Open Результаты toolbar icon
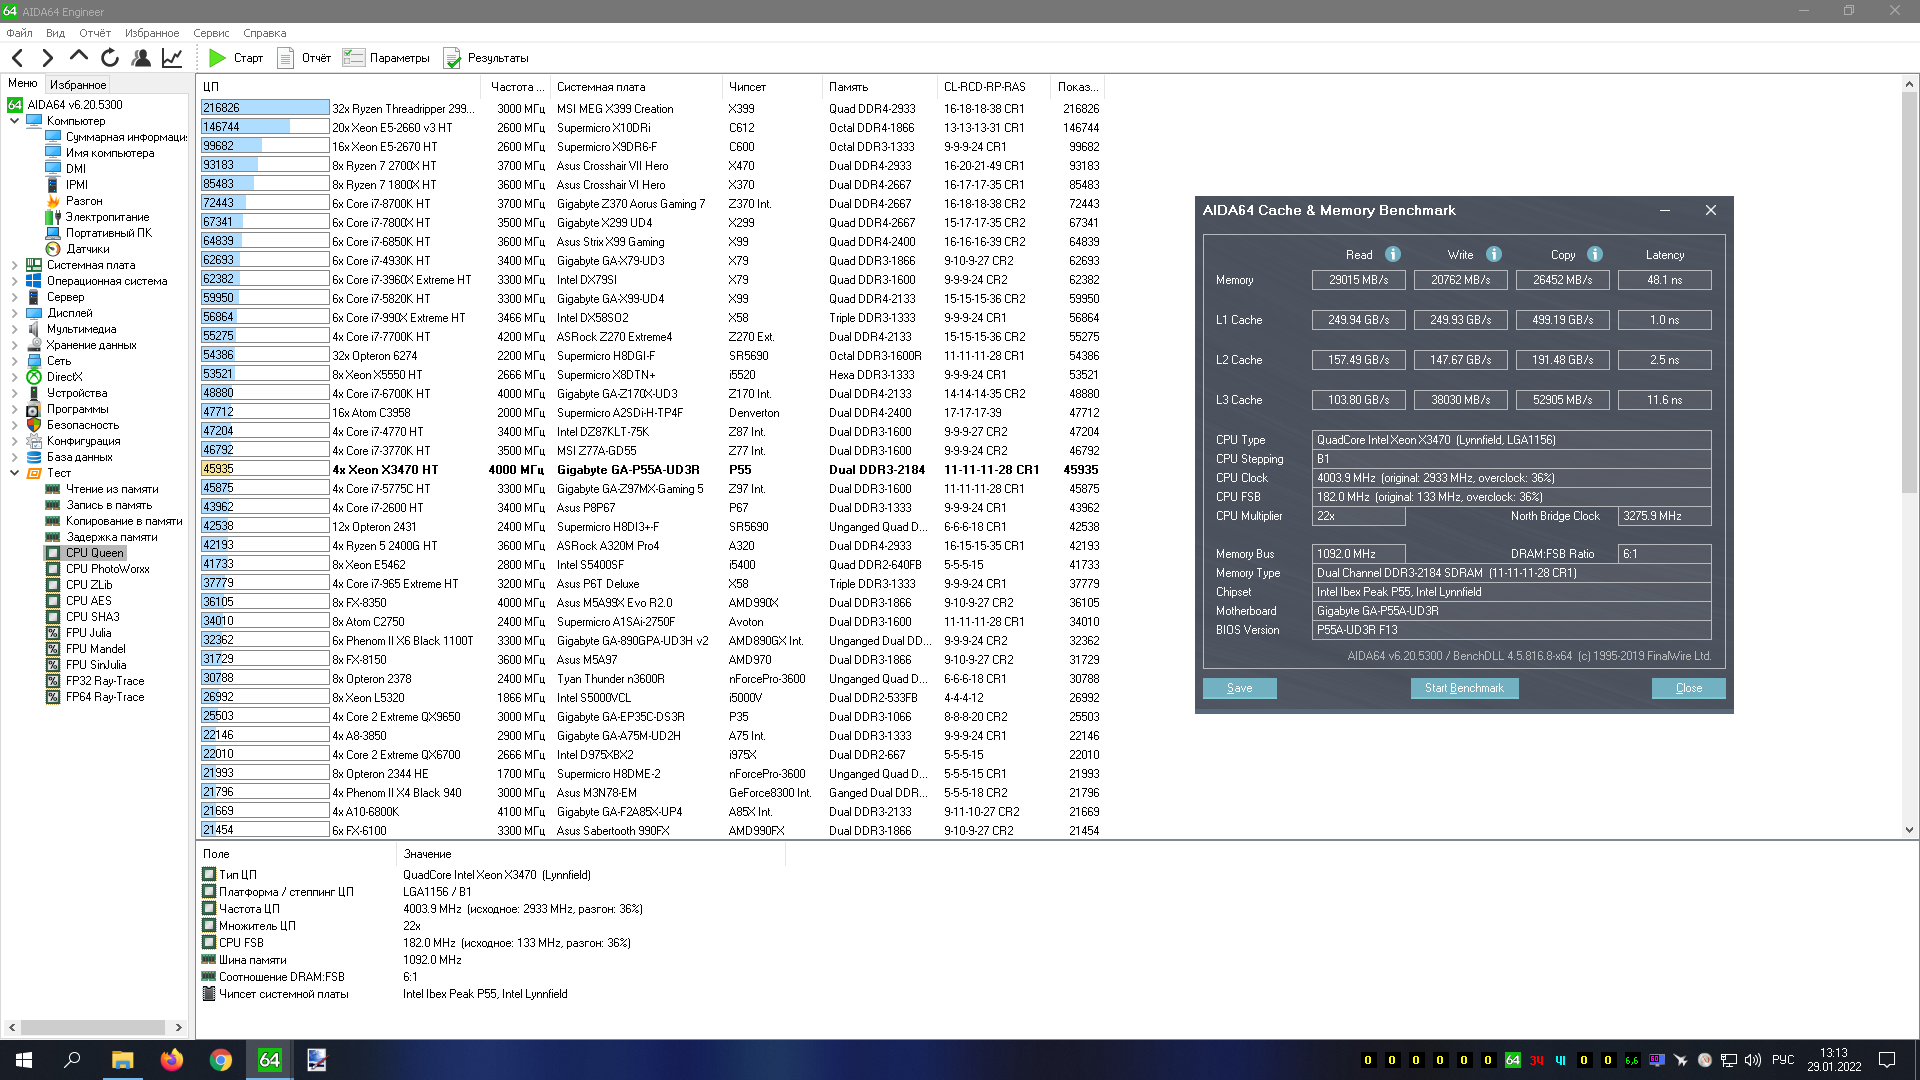The width and height of the screenshot is (1920, 1080). [452, 58]
